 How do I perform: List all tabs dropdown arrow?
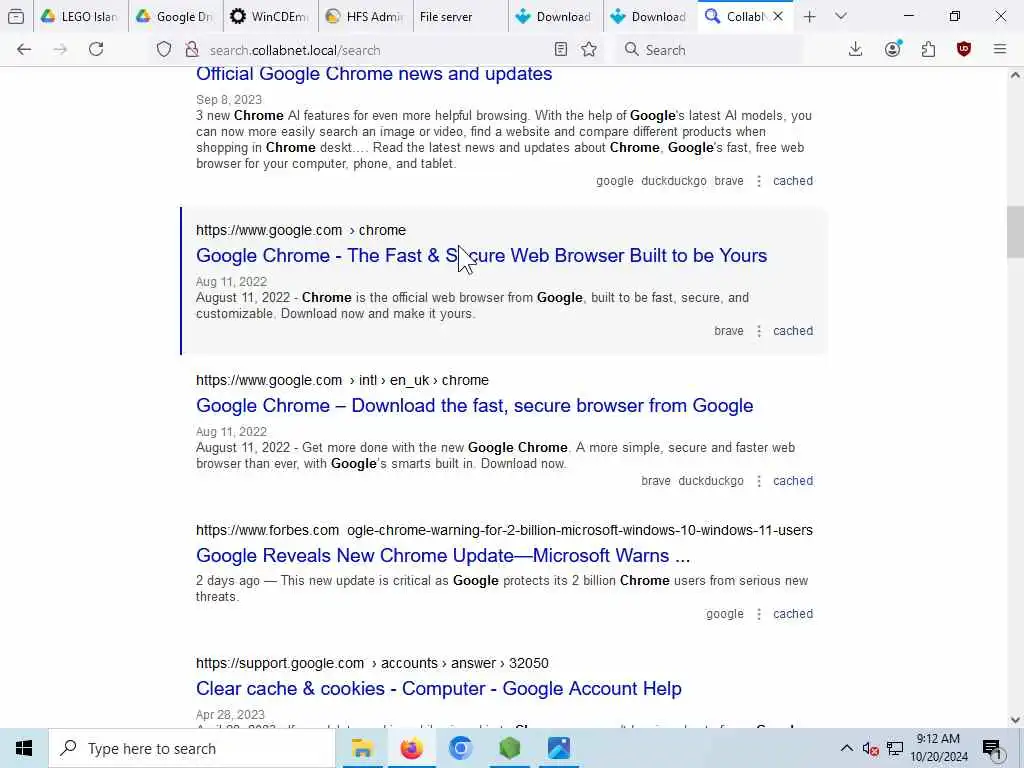click(840, 16)
